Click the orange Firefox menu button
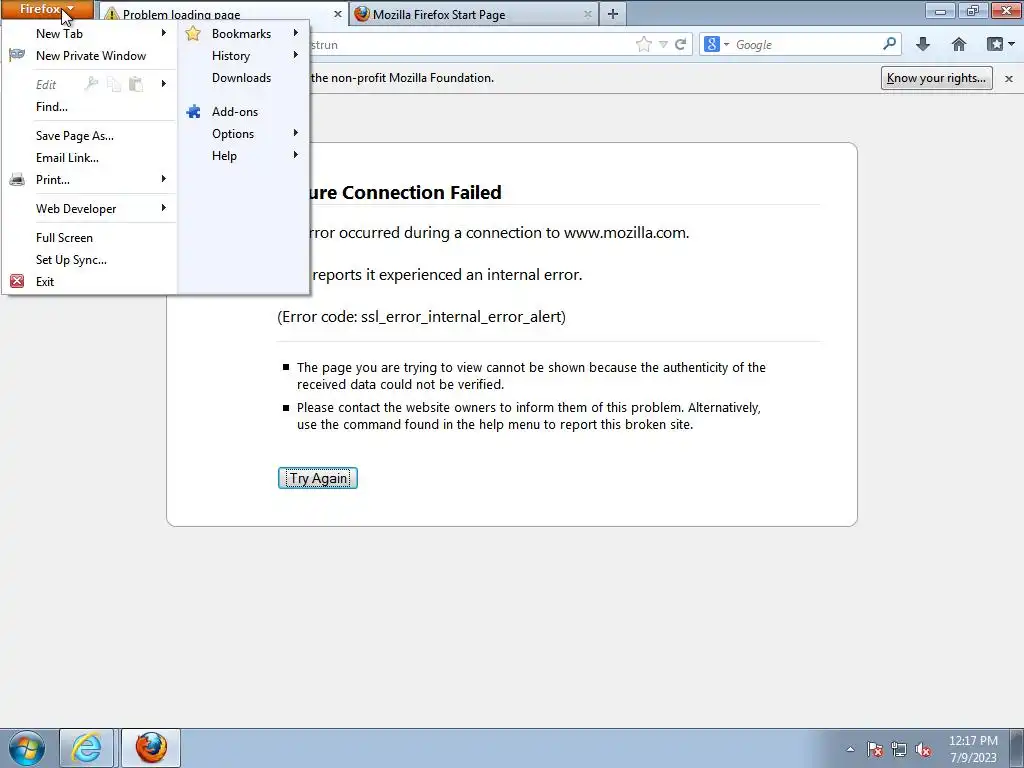 [x=47, y=9]
